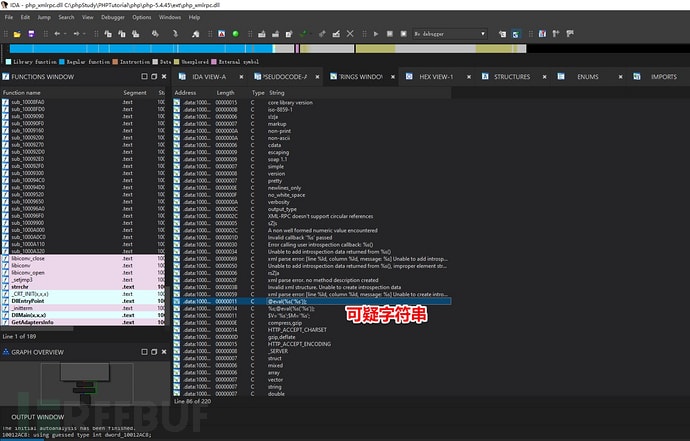Click the navigation band blue region
The height and width of the screenshot is (441, 690).
click(x=141, y=48)
